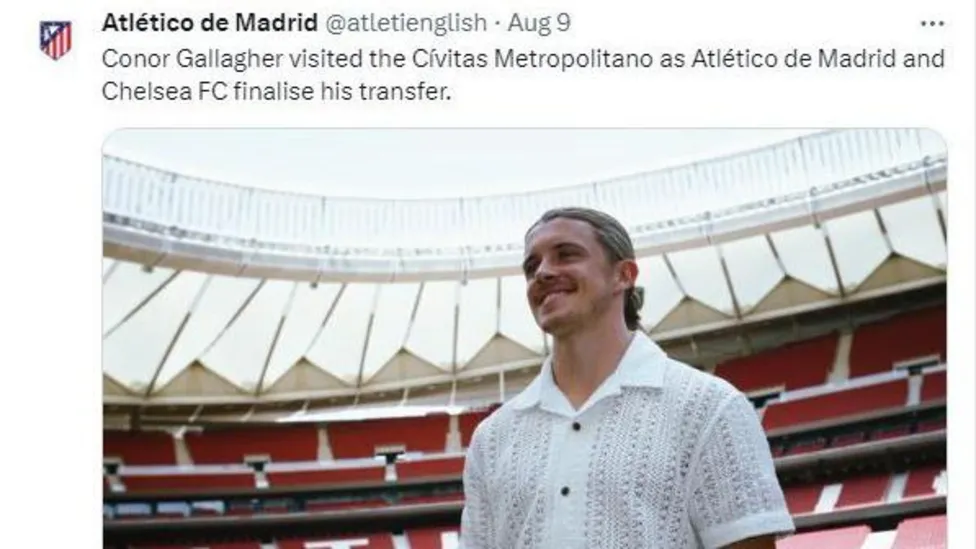Click the words 'Atlético de Madrid and' in tweet body
This screenshot has width=976, height=549.
tap(818, 59)
